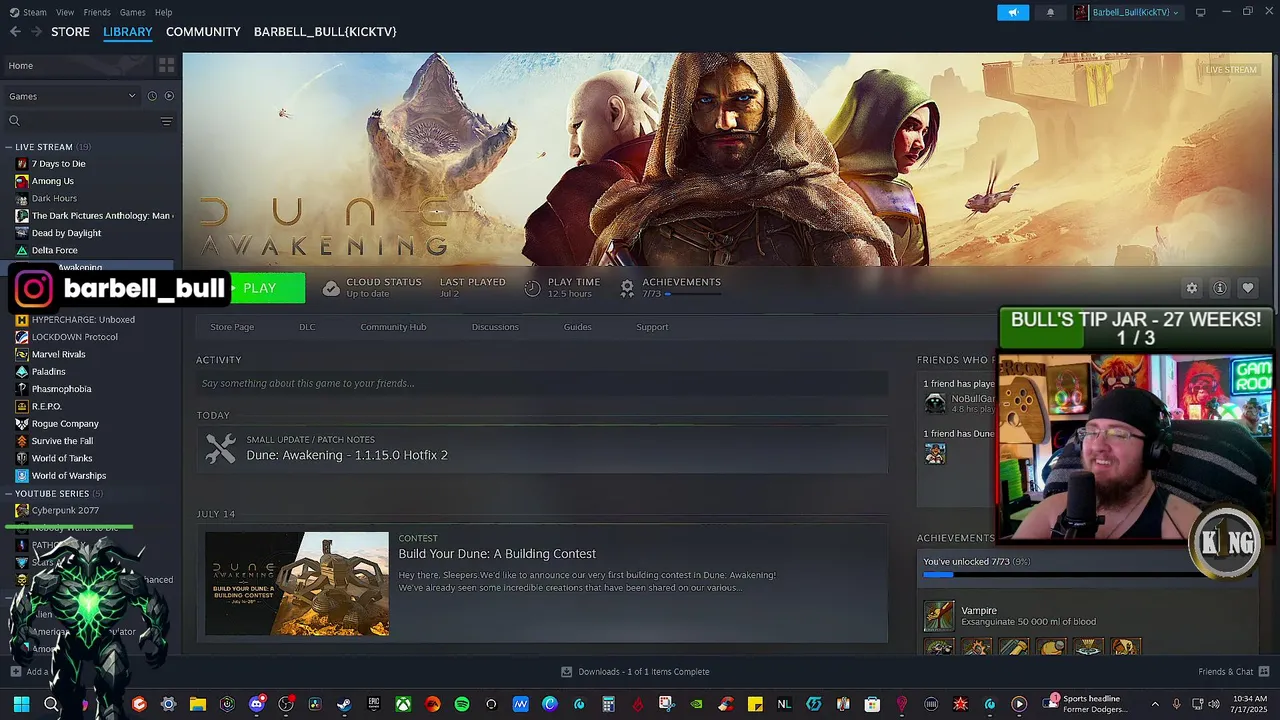Open the Store Page link
This screenshot has height=720, width=1280.
point(232,327)
